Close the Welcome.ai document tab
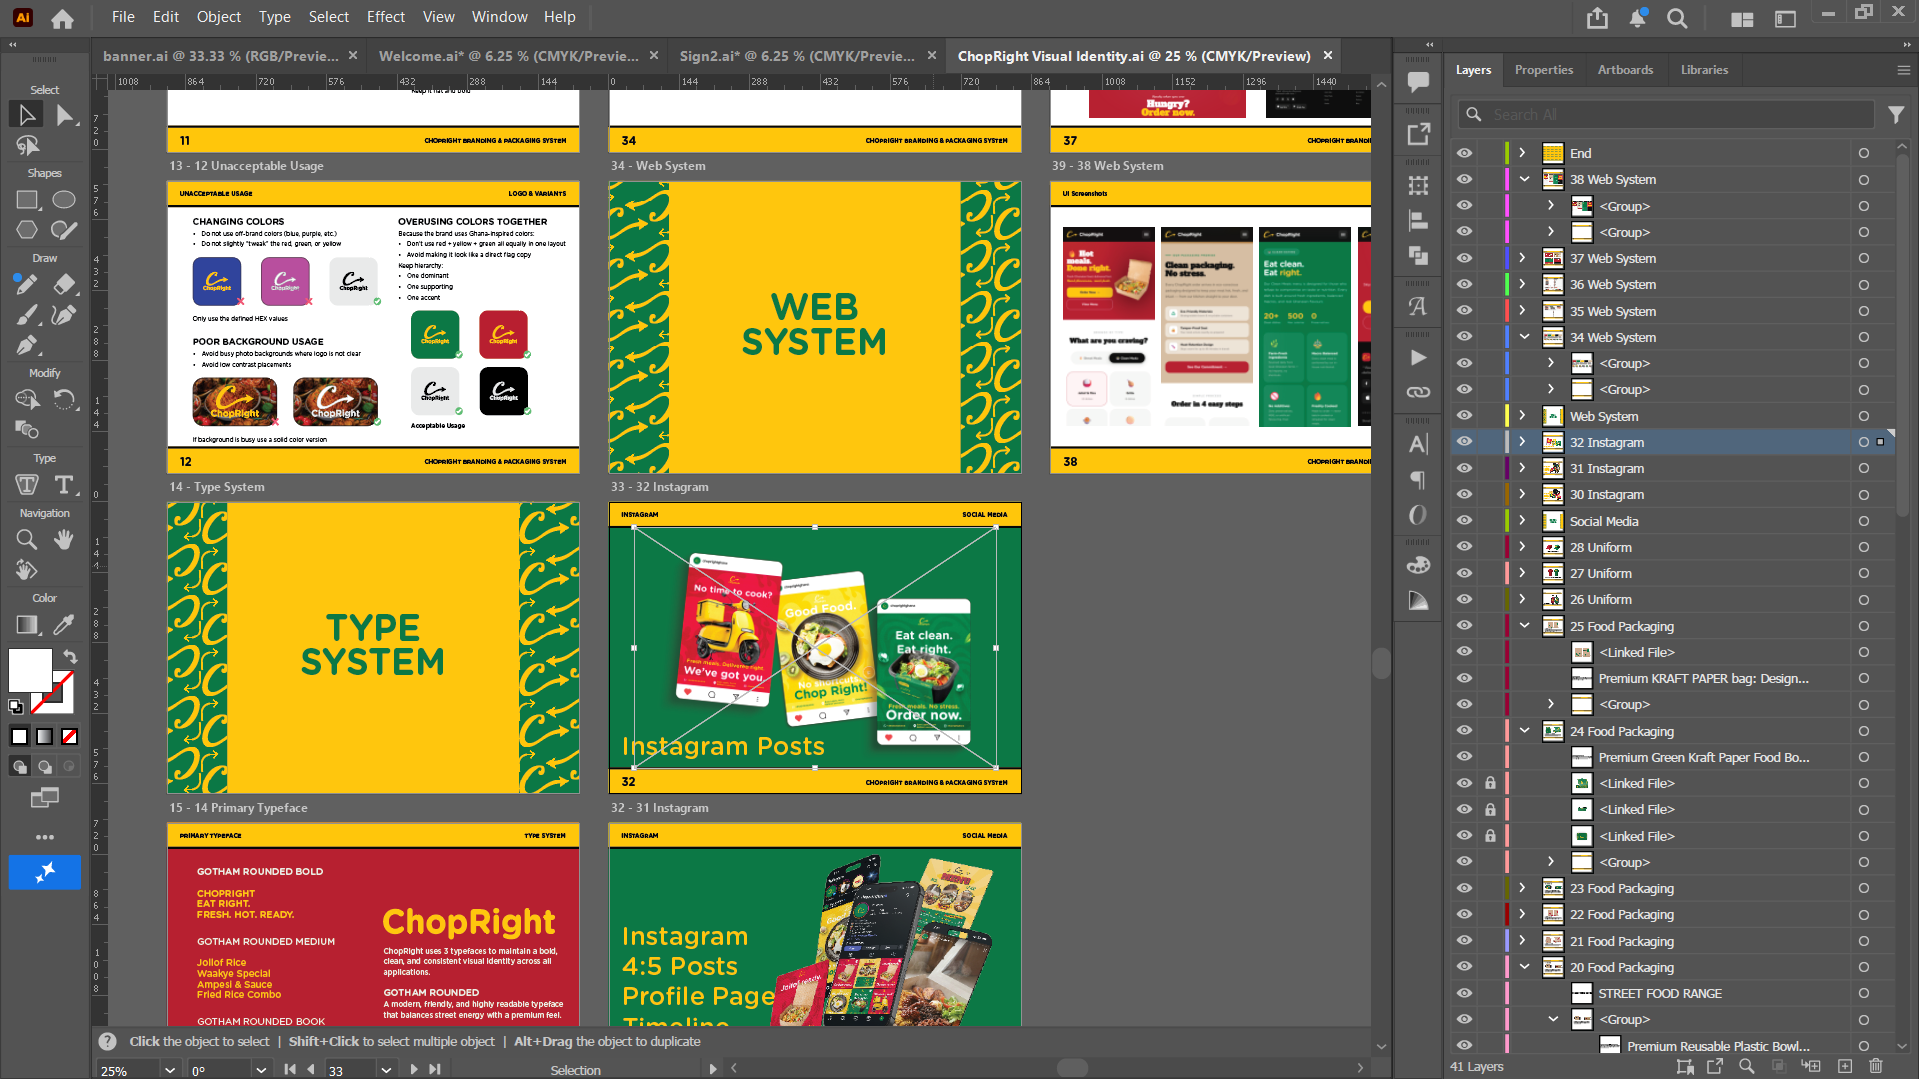This screenshot has height=1079, width=1919. click(654, 56)
